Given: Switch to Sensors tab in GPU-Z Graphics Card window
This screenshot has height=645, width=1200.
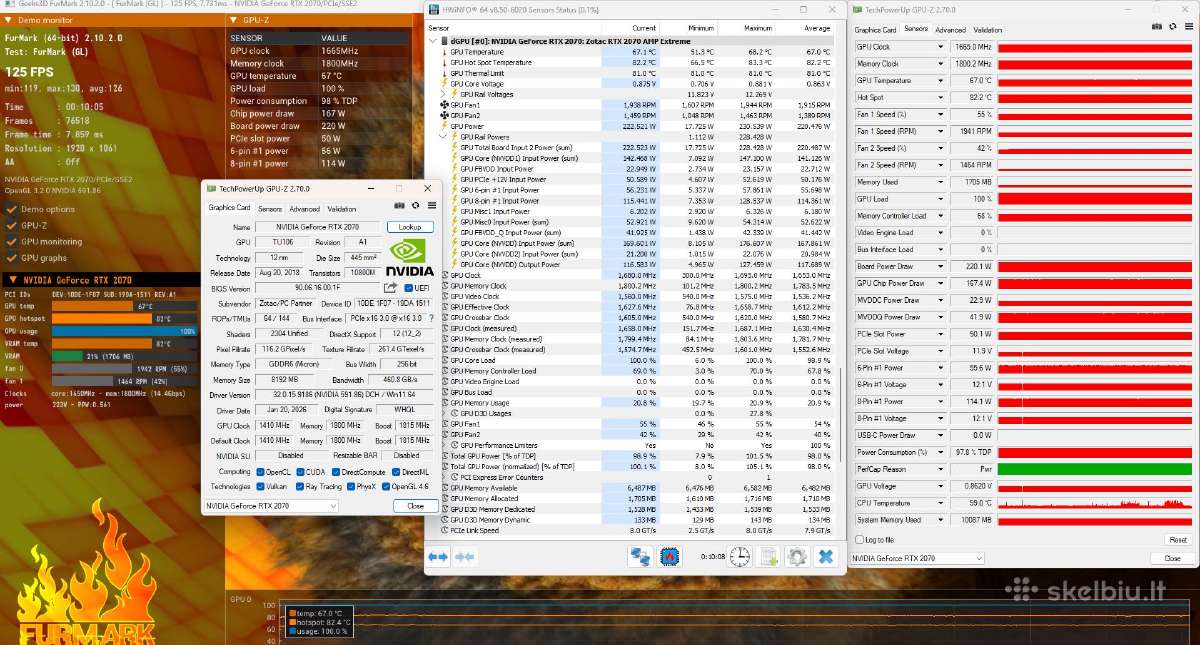Looking at the screenshot, I should 270,209.
